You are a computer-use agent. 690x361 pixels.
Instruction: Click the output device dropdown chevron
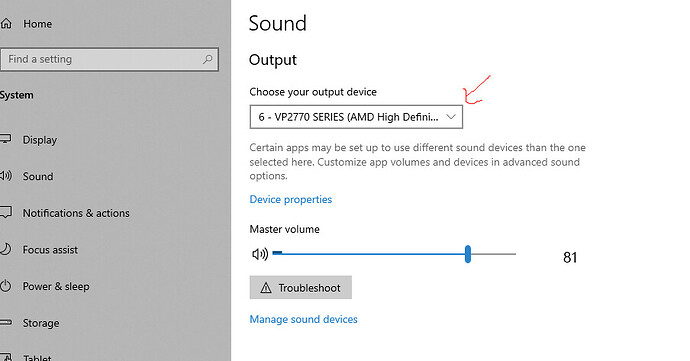(x=451, y=117)
